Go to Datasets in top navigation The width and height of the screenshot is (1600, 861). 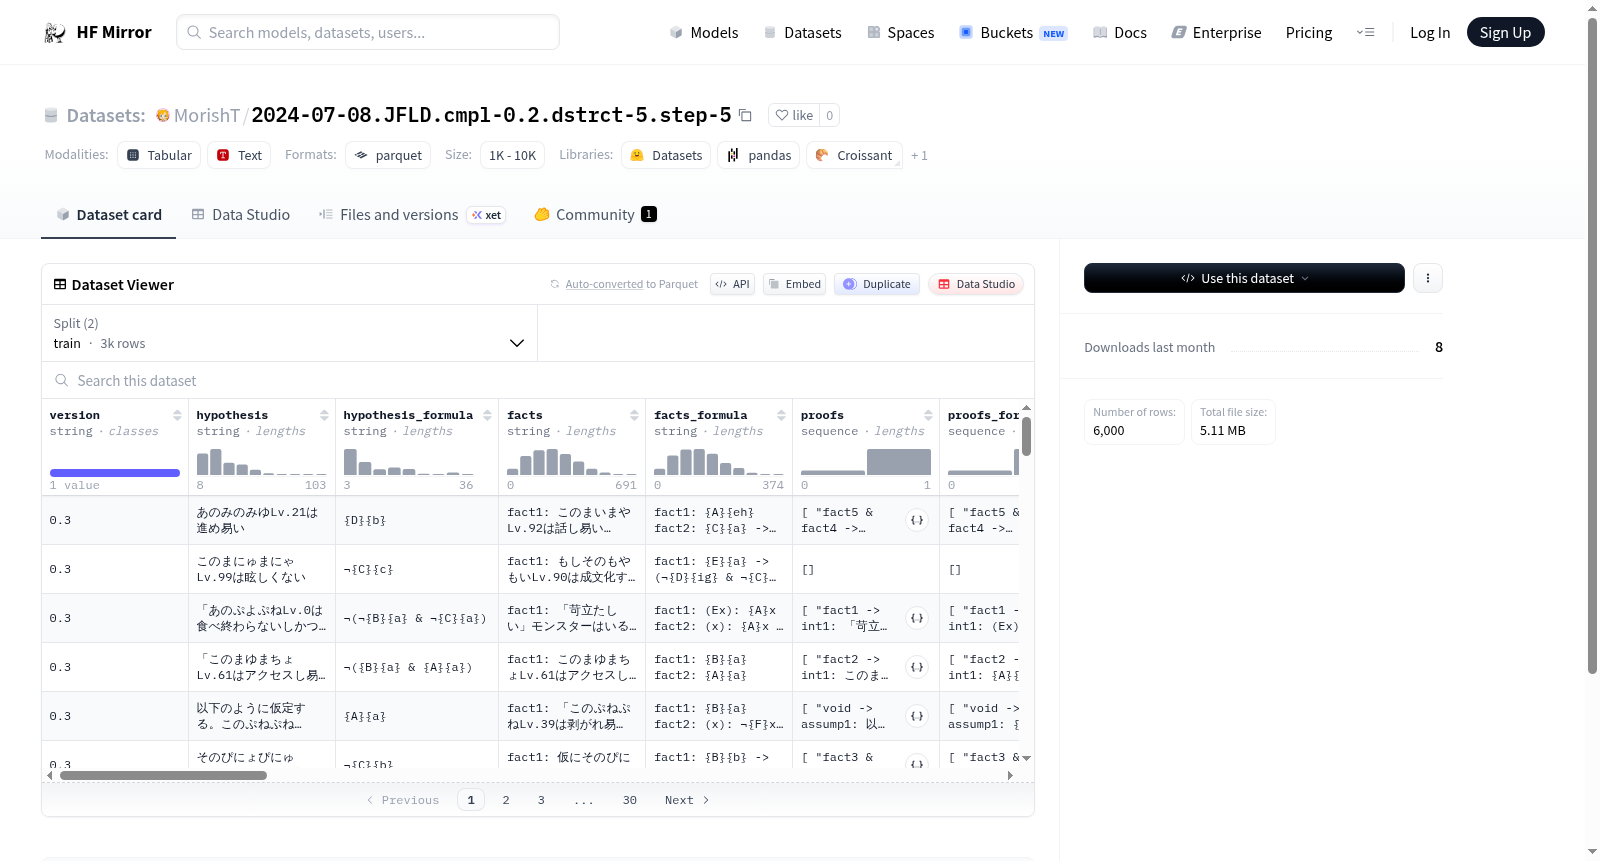[803, 32]
